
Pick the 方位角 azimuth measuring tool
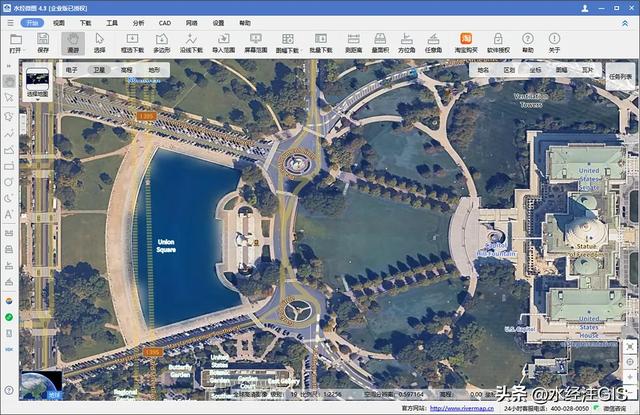click(x=407, y=42)
